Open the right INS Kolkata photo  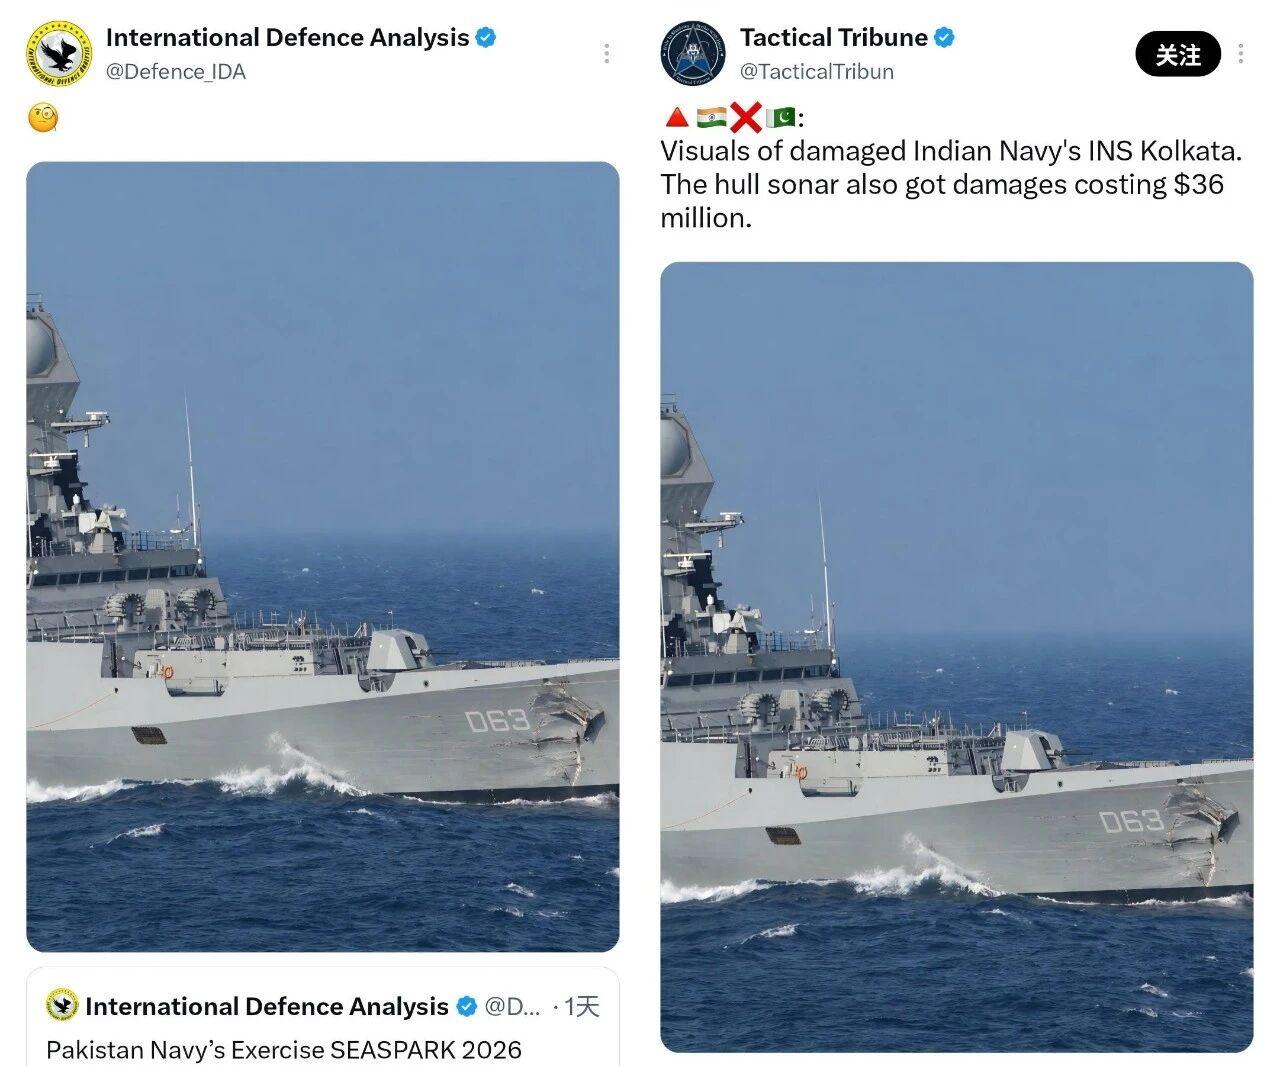956,657
